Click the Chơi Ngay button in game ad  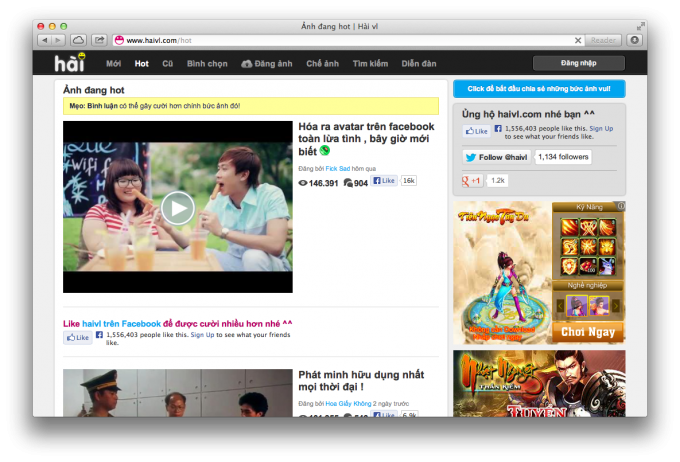click(x=588, y=332)
